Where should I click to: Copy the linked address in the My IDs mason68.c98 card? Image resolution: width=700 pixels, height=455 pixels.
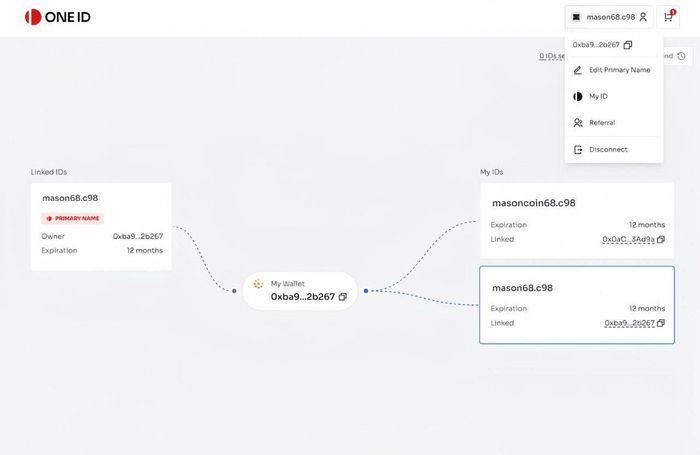tap(661, 323)
